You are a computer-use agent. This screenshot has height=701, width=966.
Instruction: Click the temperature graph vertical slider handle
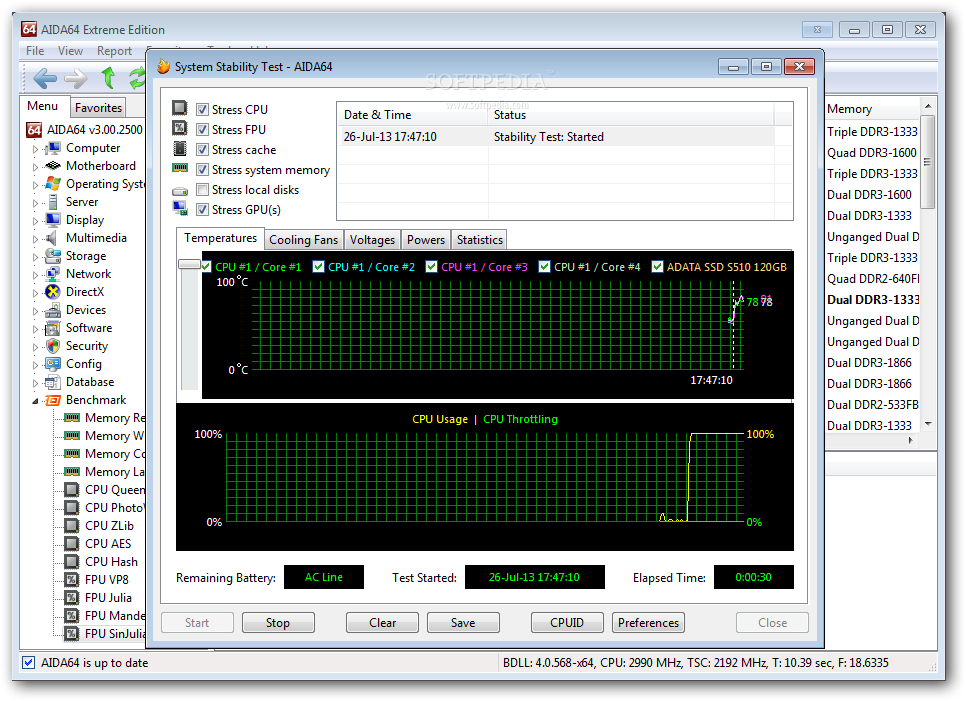(x=189, y=264)
